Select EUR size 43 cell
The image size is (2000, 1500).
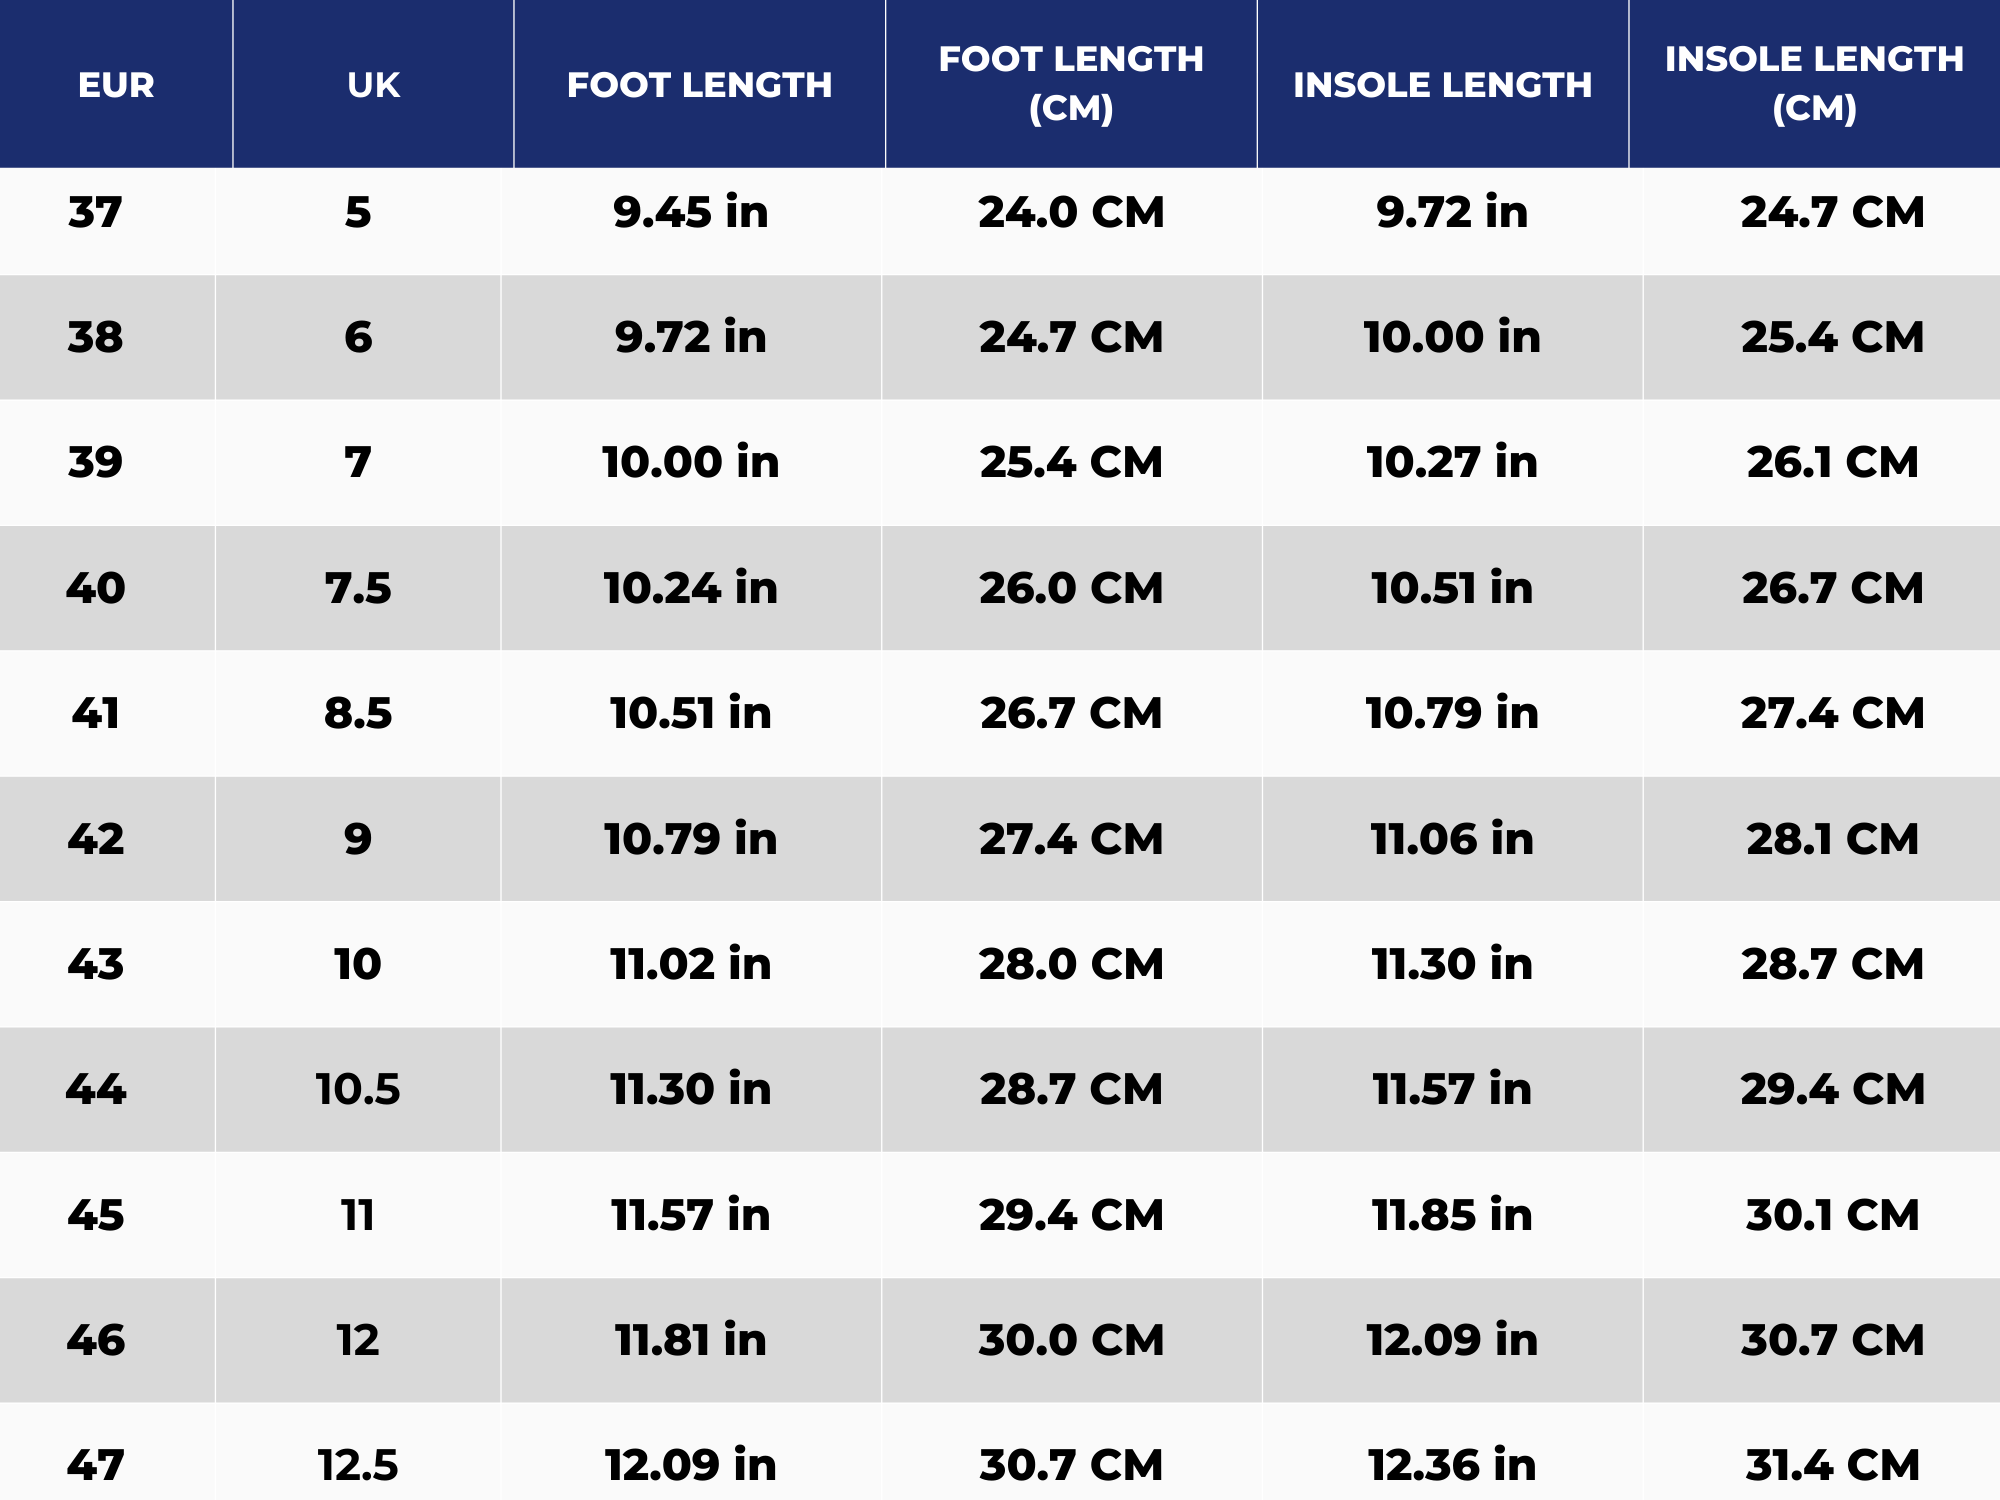pyautogui.click(x=96, y=965)
